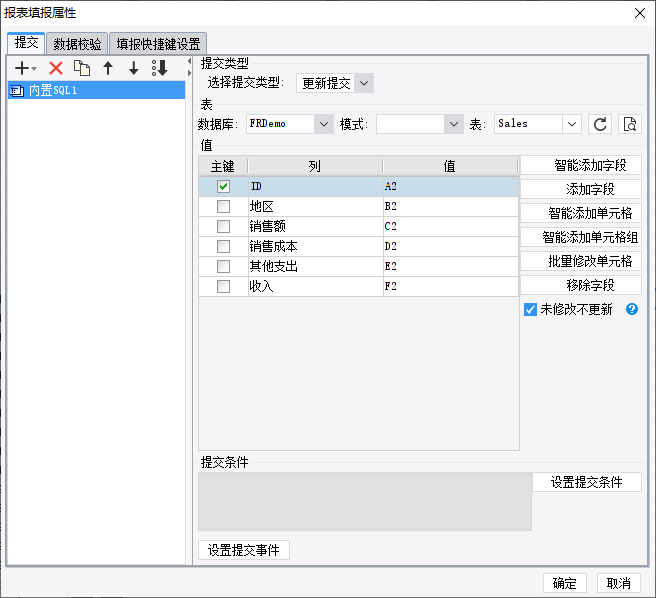
Task: Click the preview table data icon
Action: [x=630, y=124]
